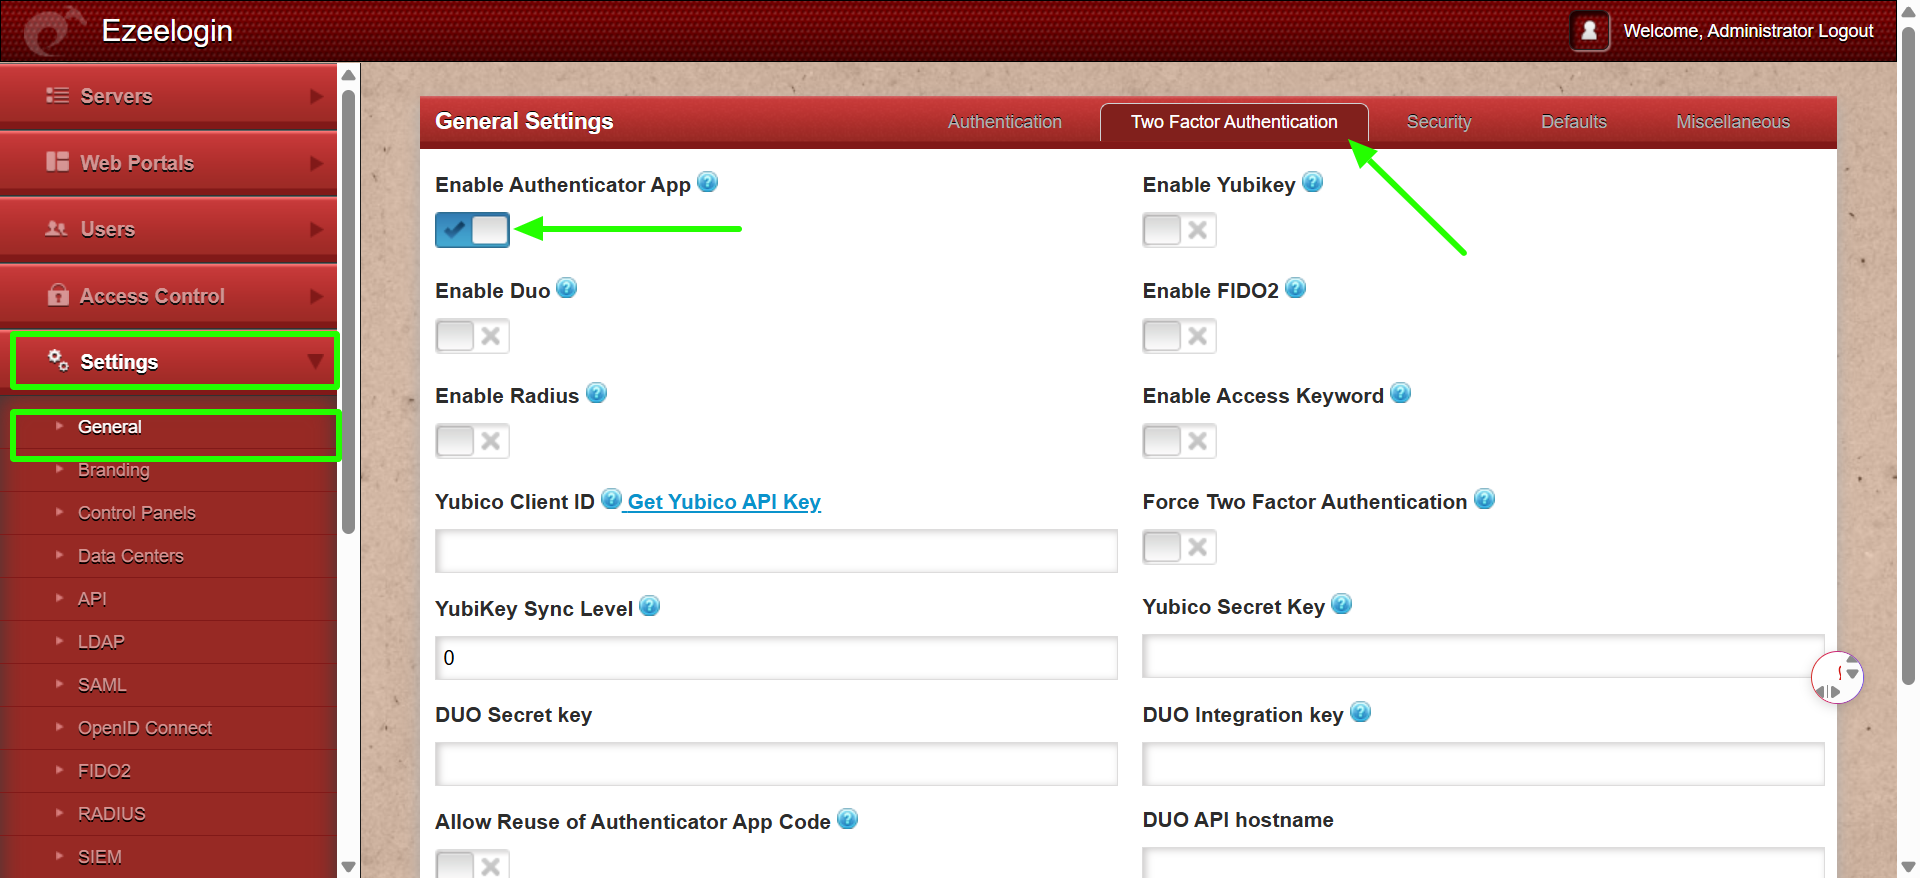Image resolution: width=1920 pixels, height=878 pixels.
Task: Open help tooltip for Enable FIDO2
Action: [x=1295, y=288]
